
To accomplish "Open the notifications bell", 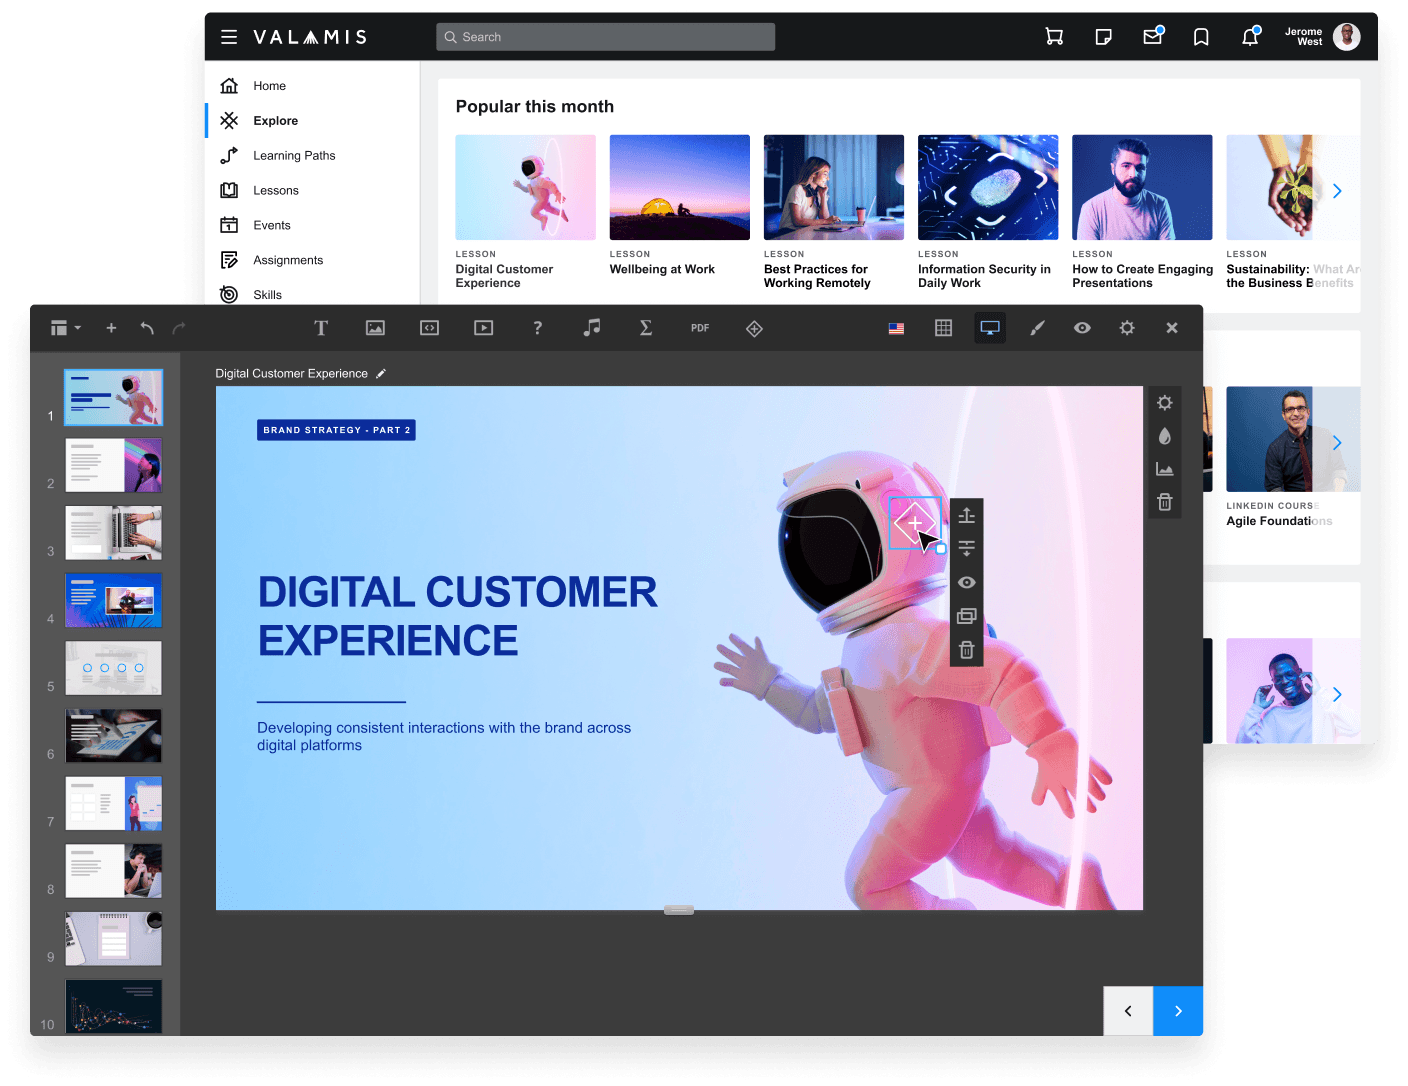I will pos(1250,37).
